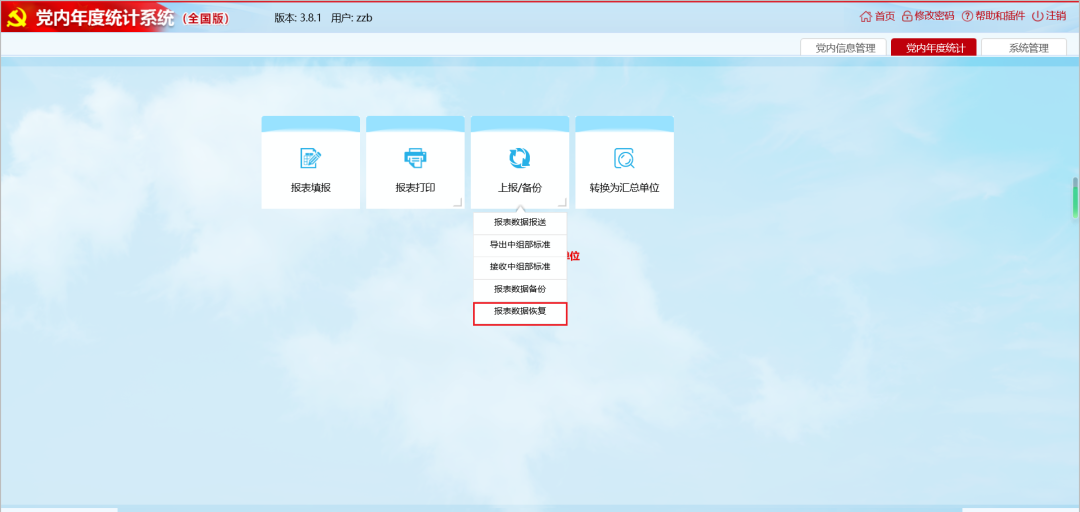The image size is (1080, 512).
Task: Open the 首页 link
Action: tap(884, 17)
